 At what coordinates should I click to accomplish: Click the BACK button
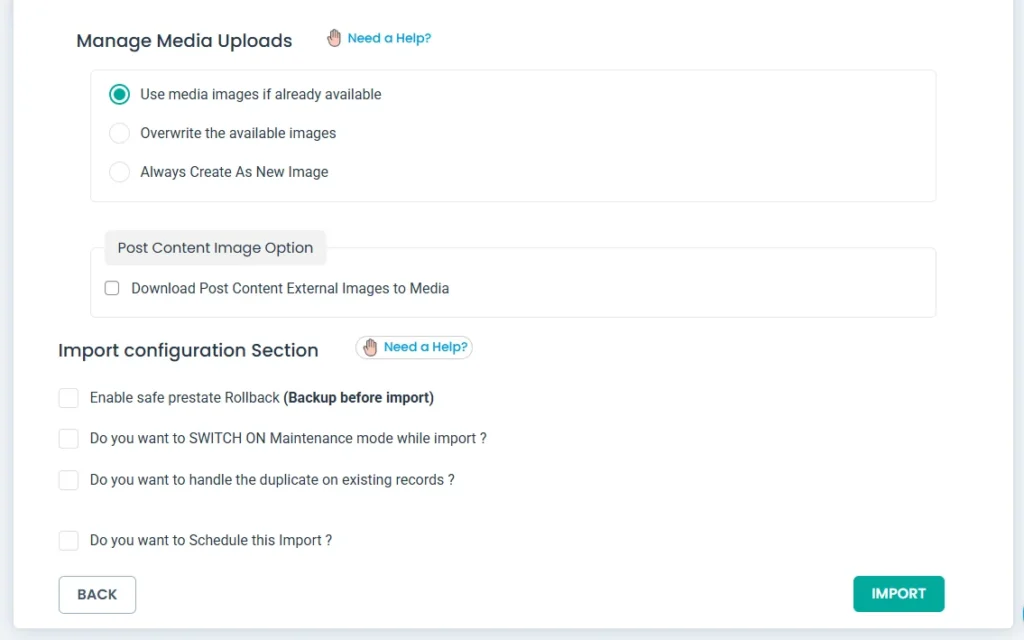click(x=97, y=594)
